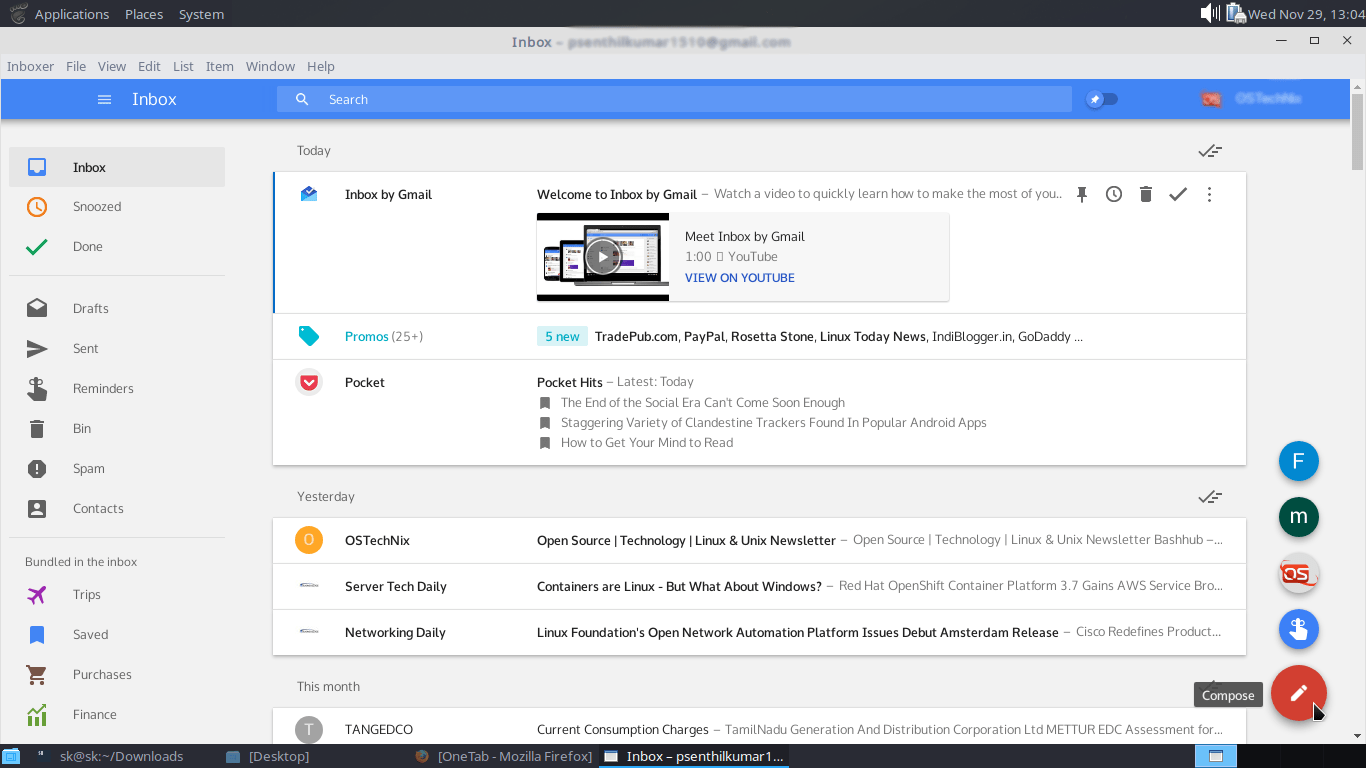The image size is (1366, 768).
Task: Pin the Welcome to Inbox email
Action: click(x=1082, y=194)
